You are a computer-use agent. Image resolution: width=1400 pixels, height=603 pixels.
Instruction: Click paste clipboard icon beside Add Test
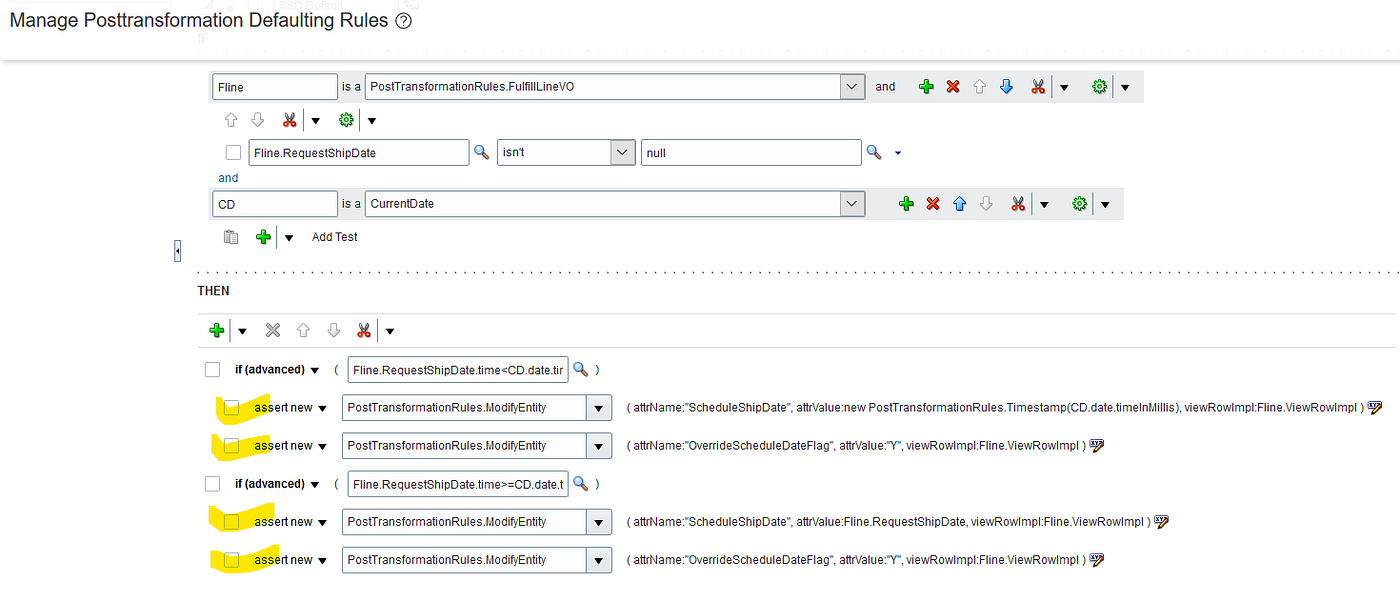point(231,237)
